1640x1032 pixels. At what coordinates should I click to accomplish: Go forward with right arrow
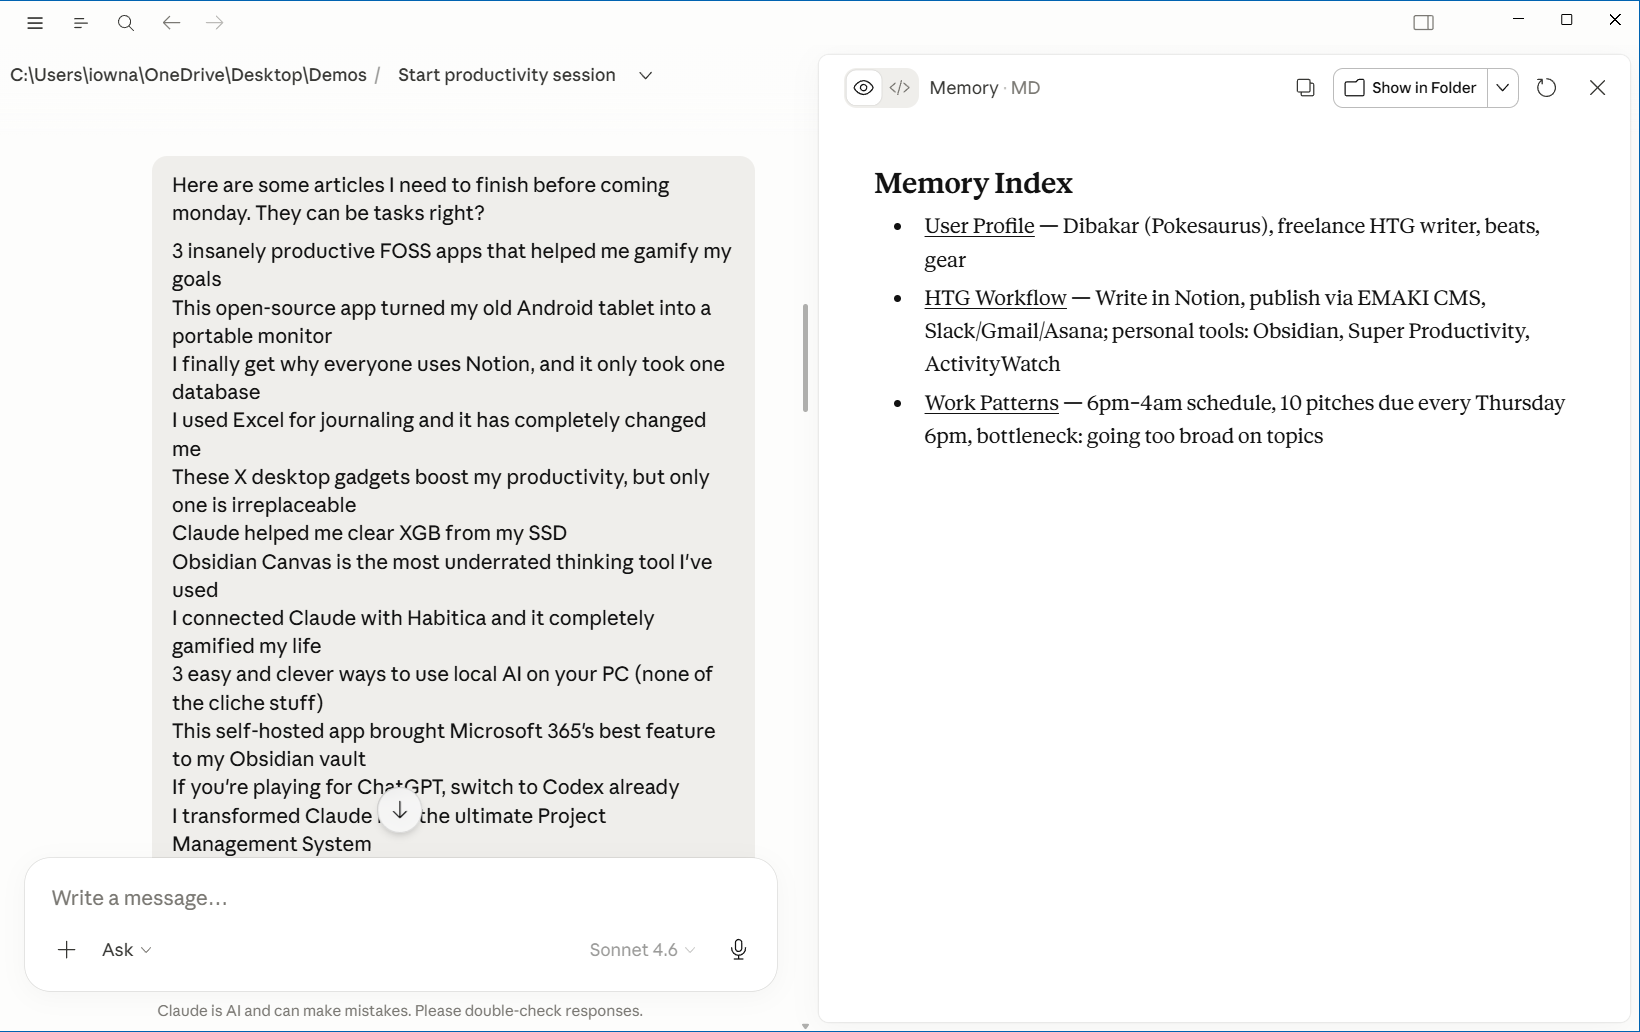tap(215, 23)
